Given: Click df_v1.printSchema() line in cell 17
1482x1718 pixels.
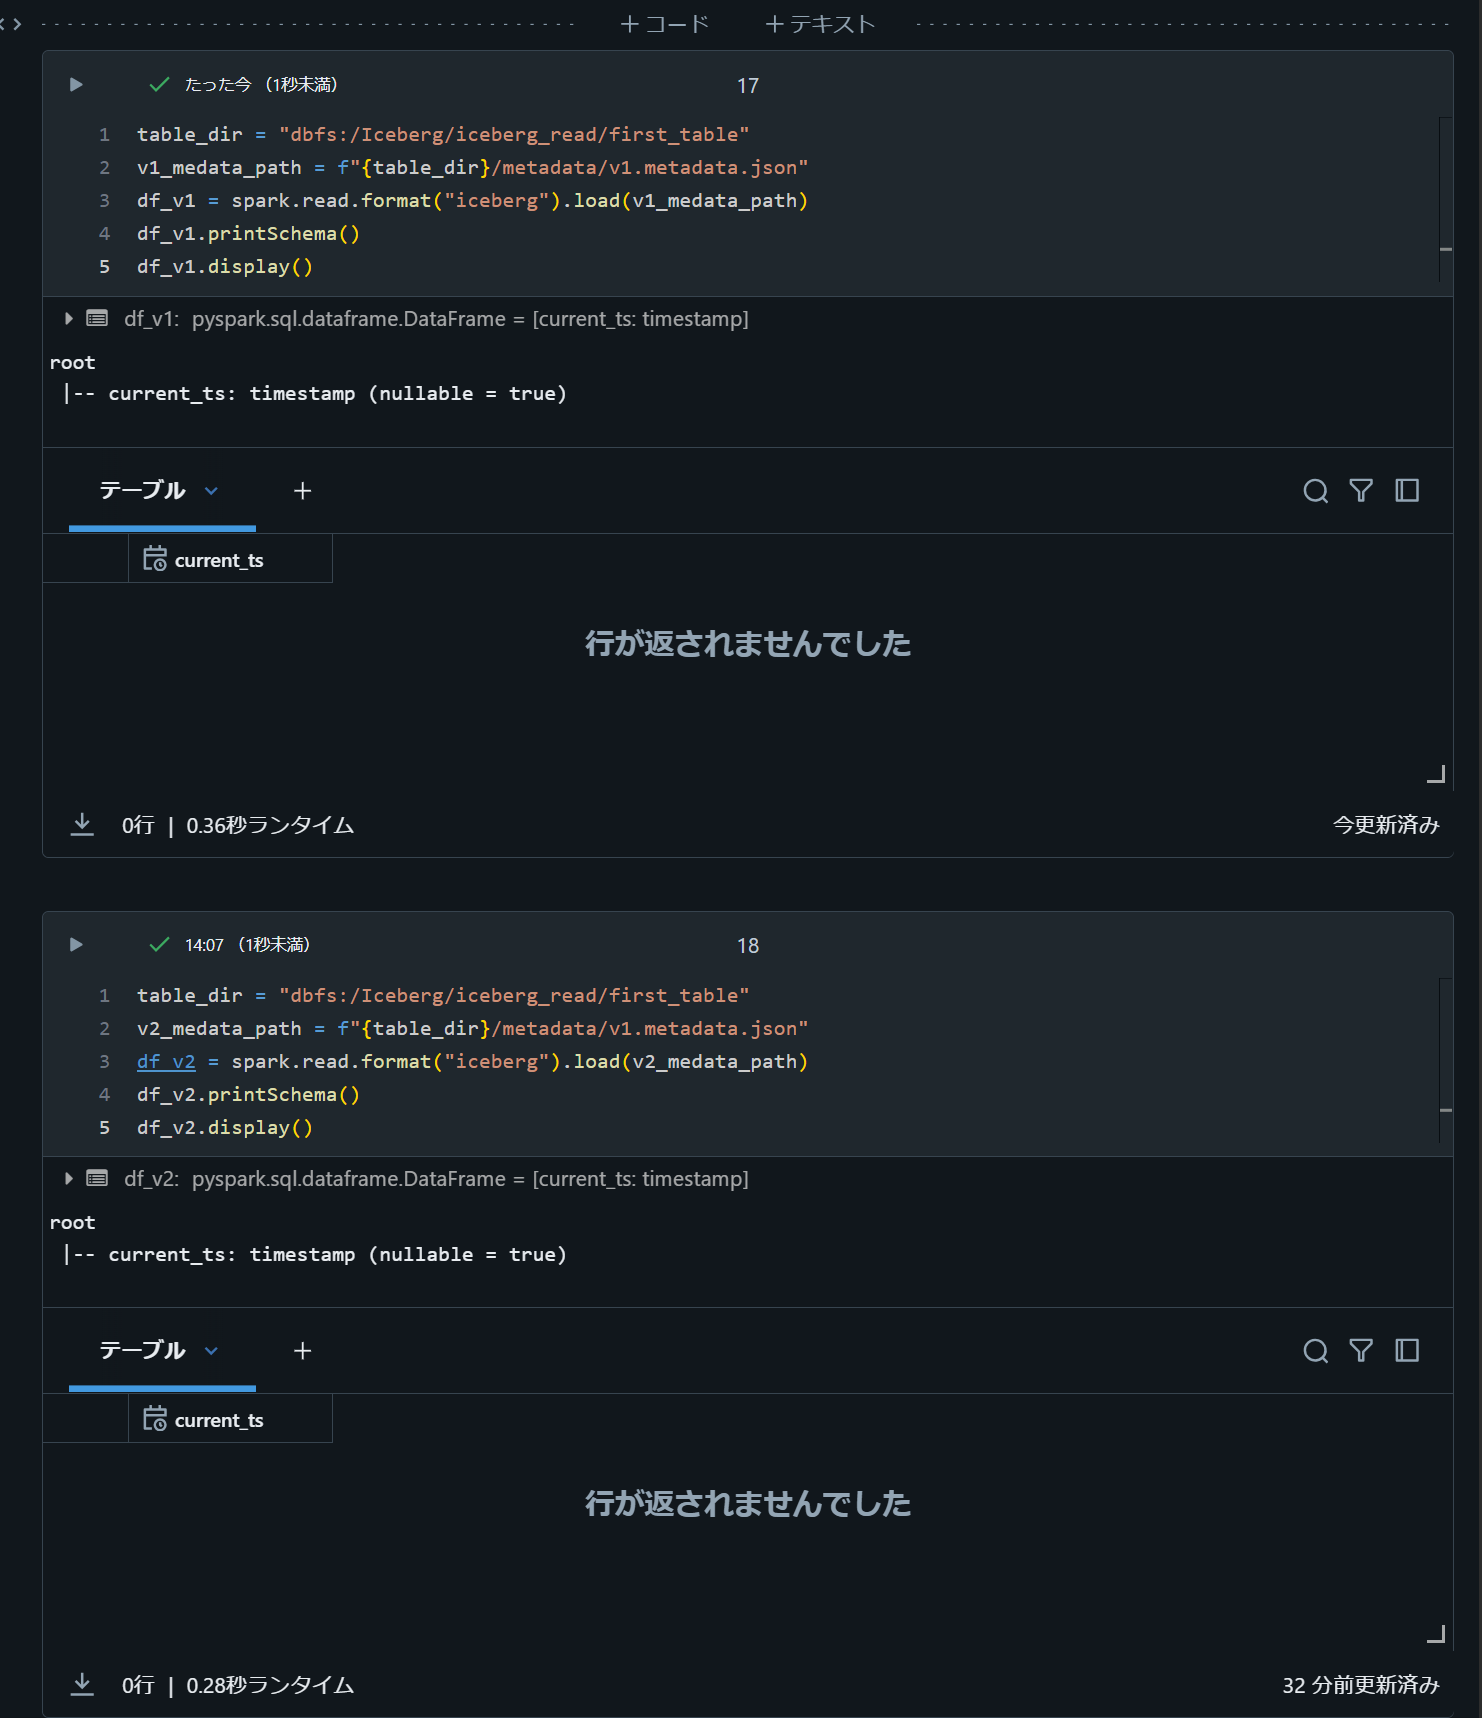Looking at the screenshot, I should (x=248, y=234).
